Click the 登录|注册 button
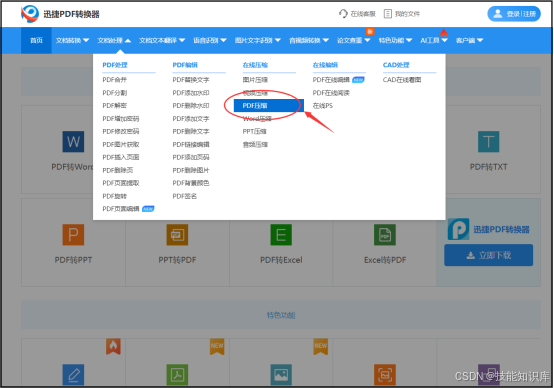The height and width of the screenshot is (388, 554). click(514, 14)
